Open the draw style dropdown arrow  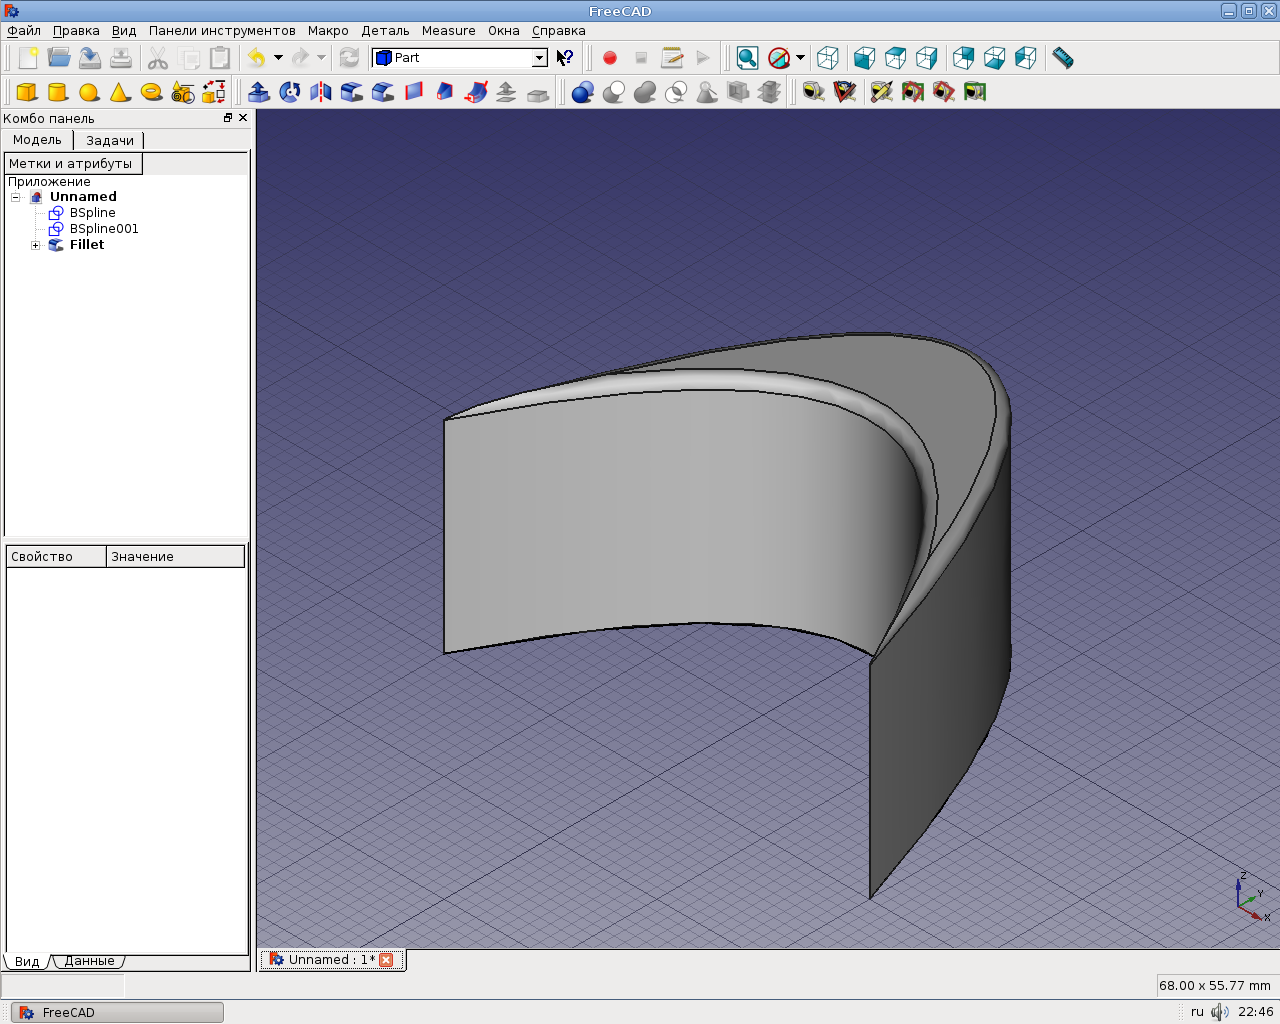800,58
